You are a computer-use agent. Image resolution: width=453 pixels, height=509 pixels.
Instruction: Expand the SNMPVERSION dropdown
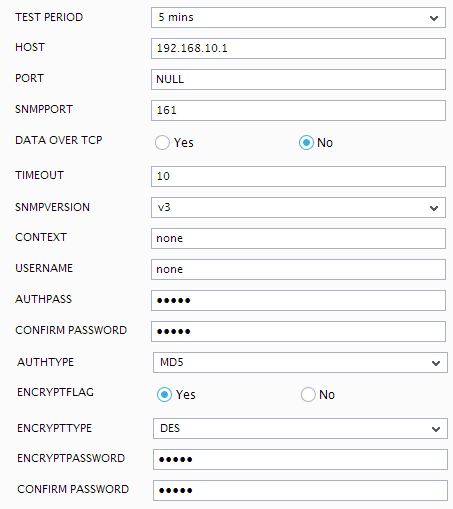298,207
